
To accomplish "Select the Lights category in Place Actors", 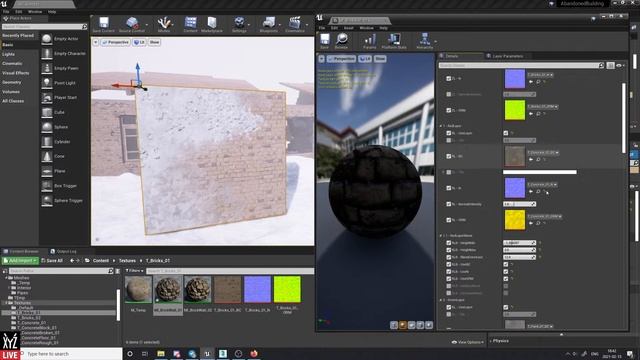I will tap(8, 54).
